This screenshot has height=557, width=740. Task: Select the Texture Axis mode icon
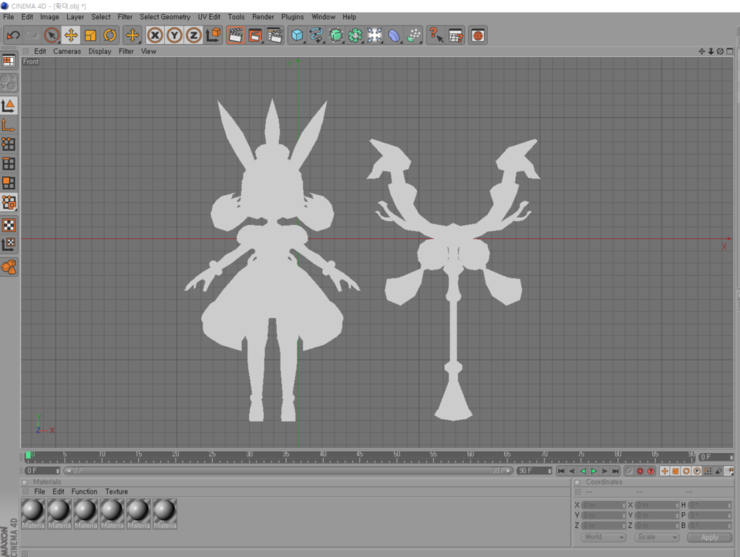(8, 244)
